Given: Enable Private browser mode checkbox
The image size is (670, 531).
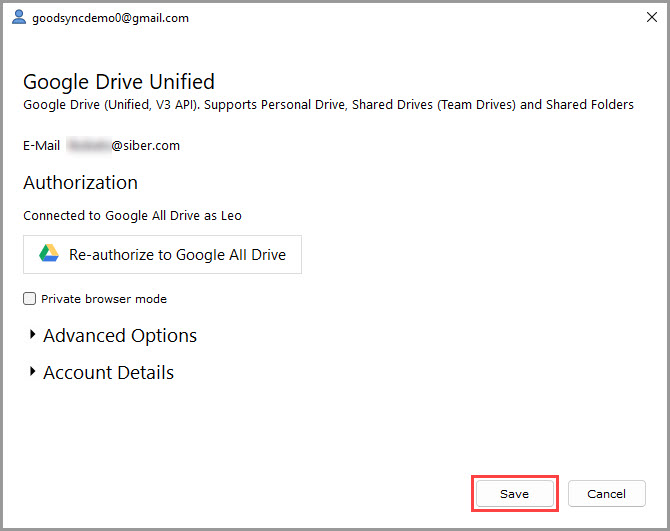Looking at the screenshot, I should coord(29,298).
